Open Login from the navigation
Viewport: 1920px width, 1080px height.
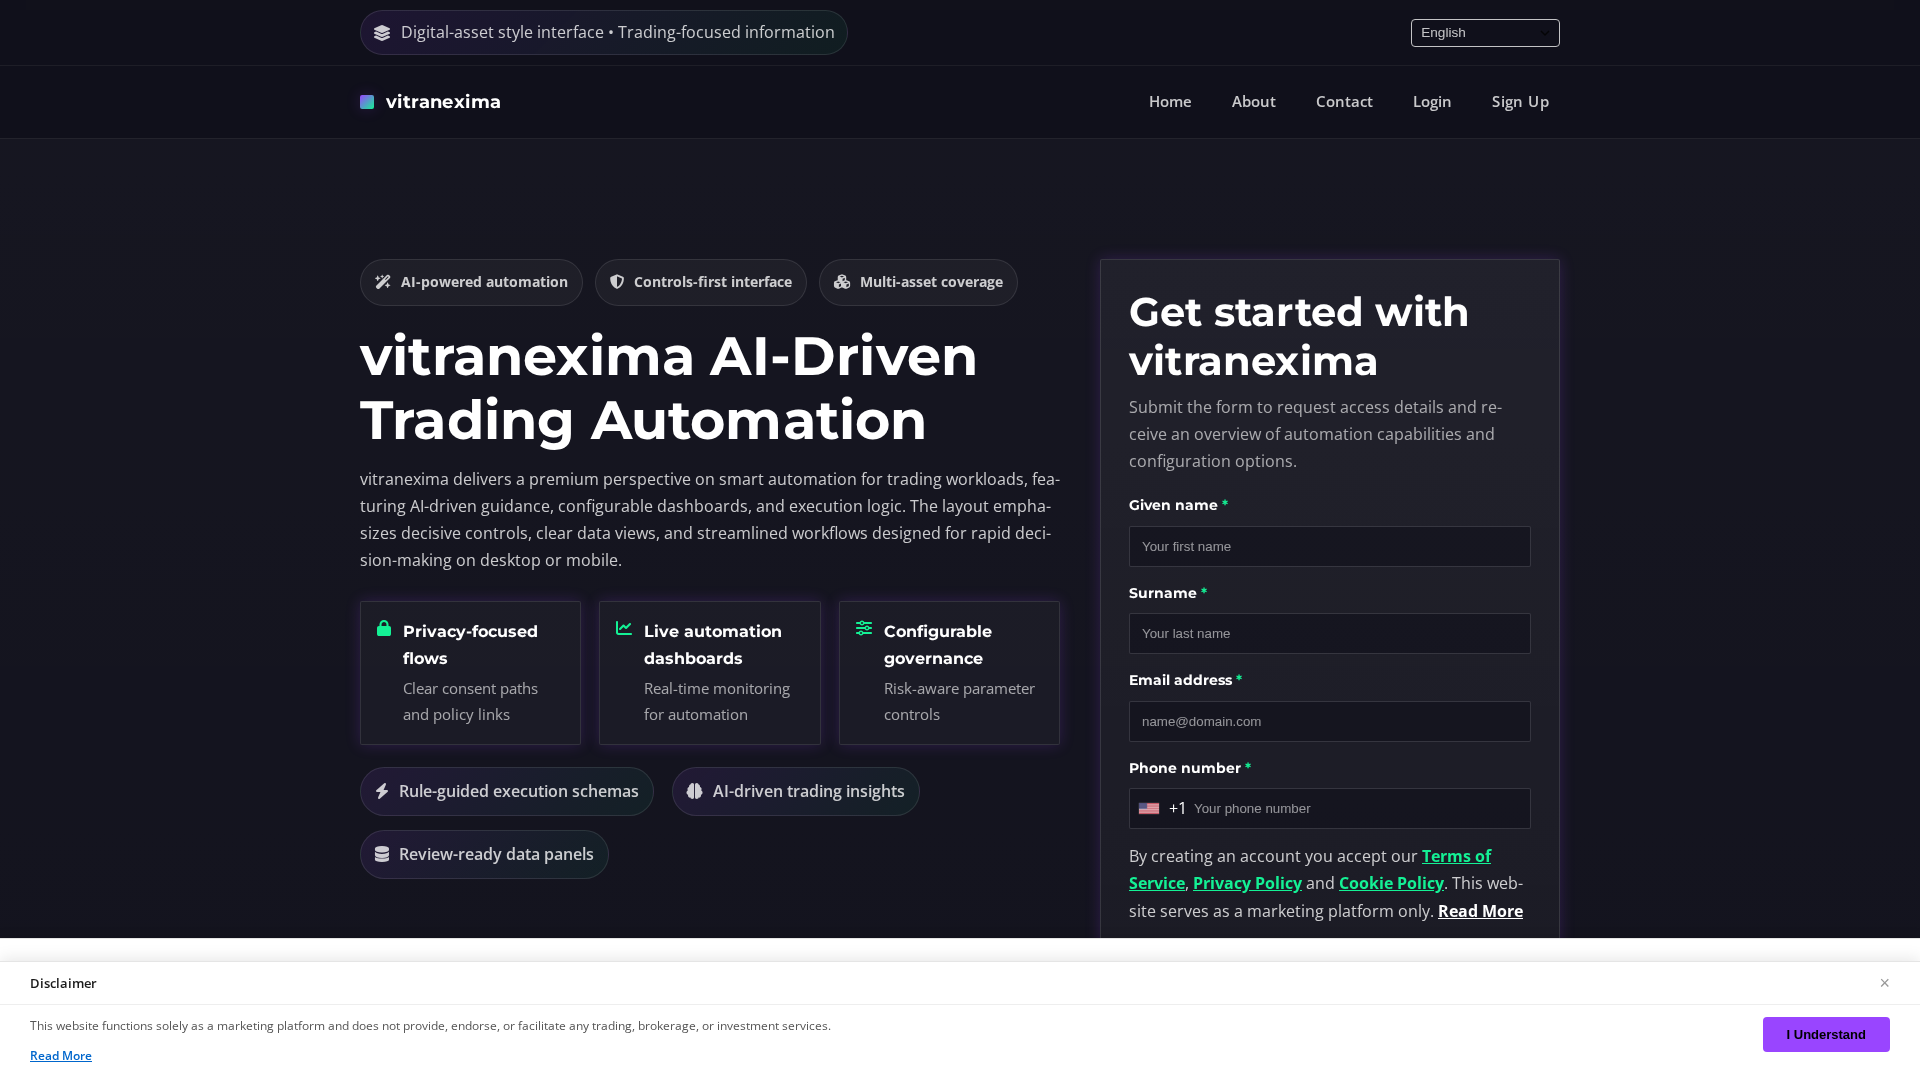tap(1432, 102)
